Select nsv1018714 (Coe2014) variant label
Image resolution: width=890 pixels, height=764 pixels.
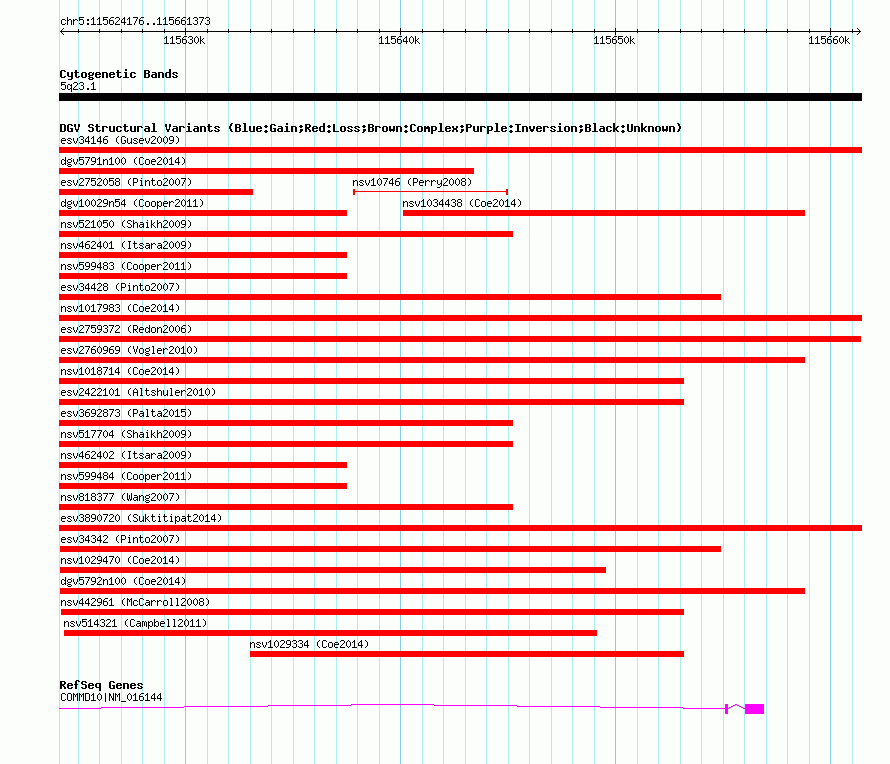pyautogui.click(x=120, y=371)
